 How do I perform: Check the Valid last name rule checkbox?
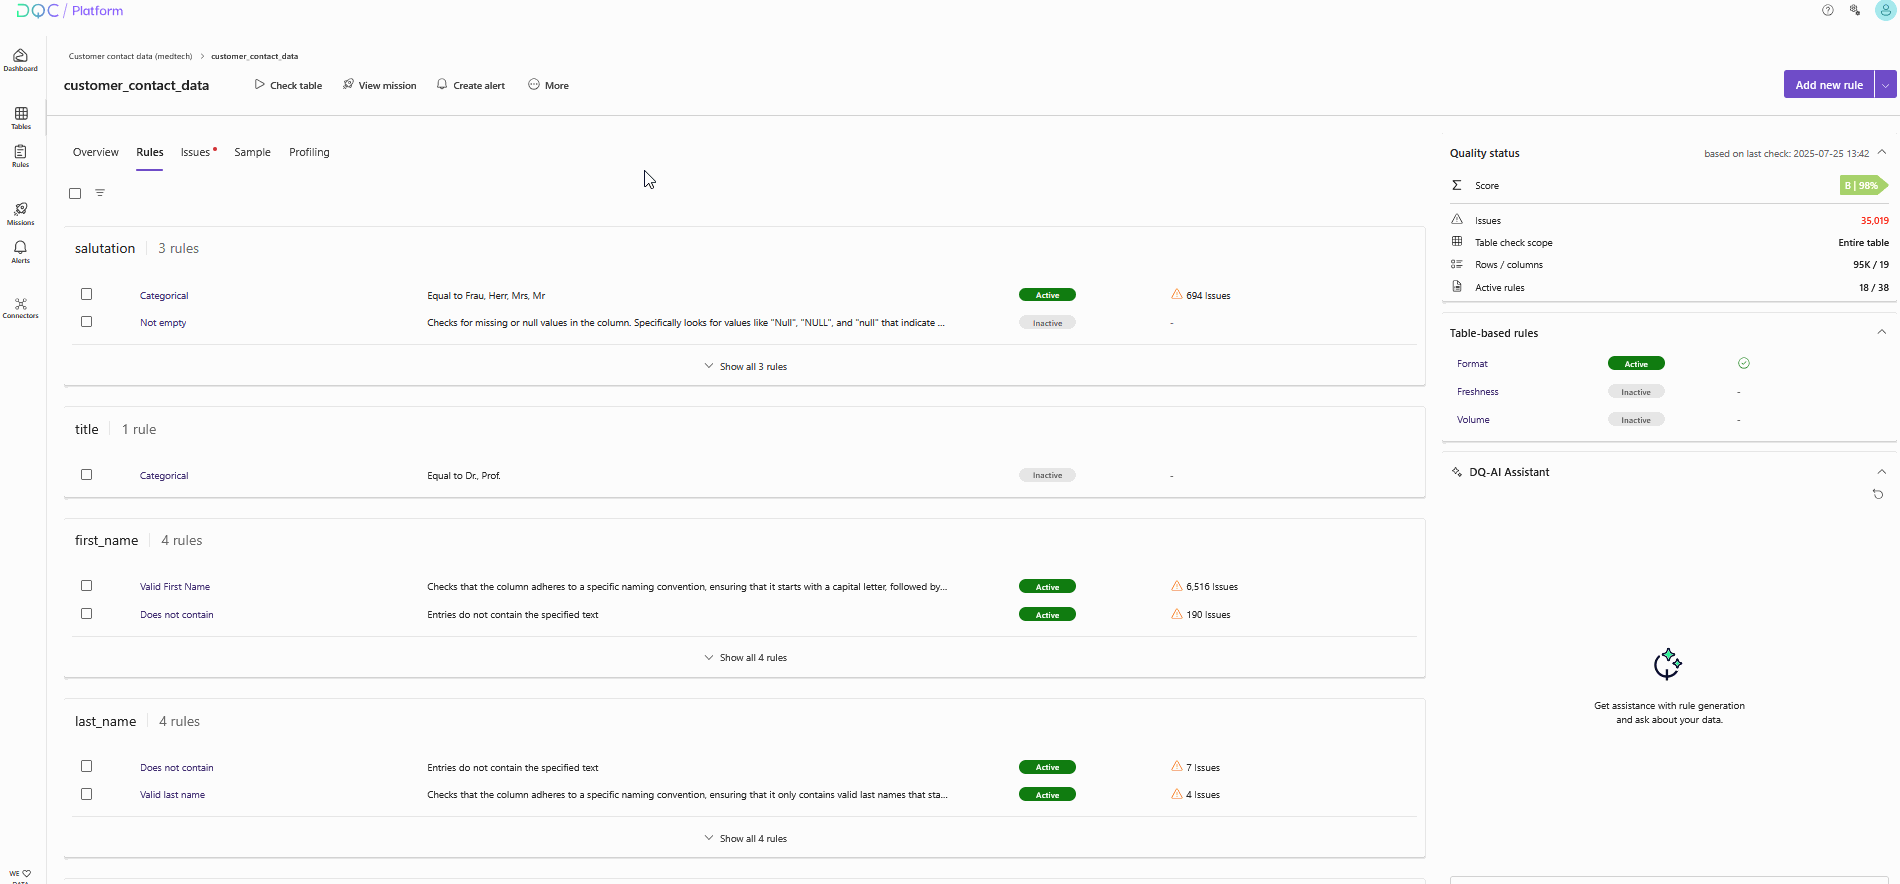point(87,794)
